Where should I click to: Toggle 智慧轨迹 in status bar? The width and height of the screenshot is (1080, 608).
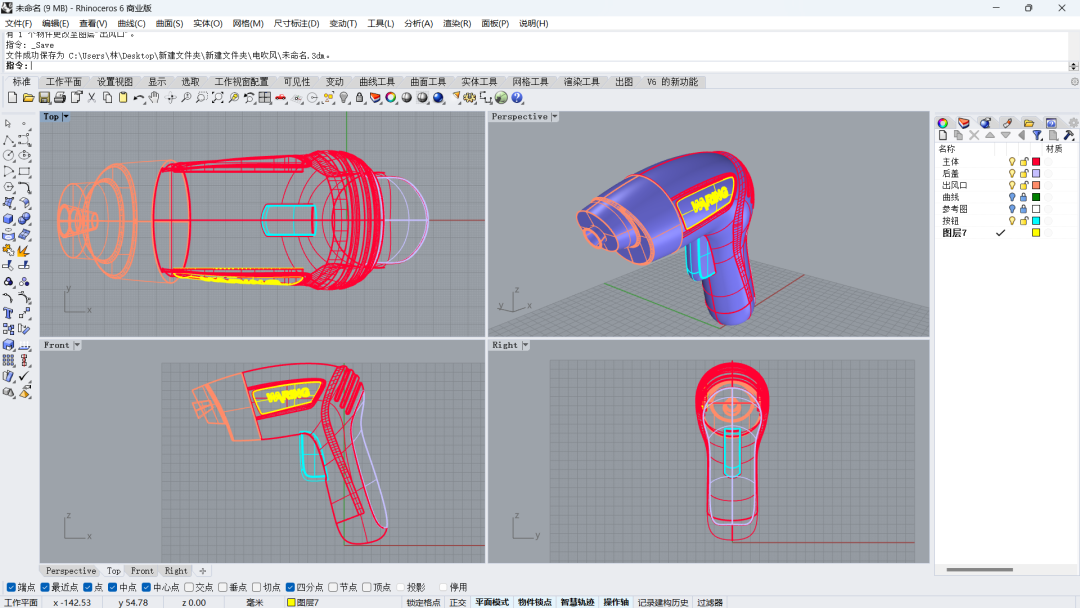(577, 602)
